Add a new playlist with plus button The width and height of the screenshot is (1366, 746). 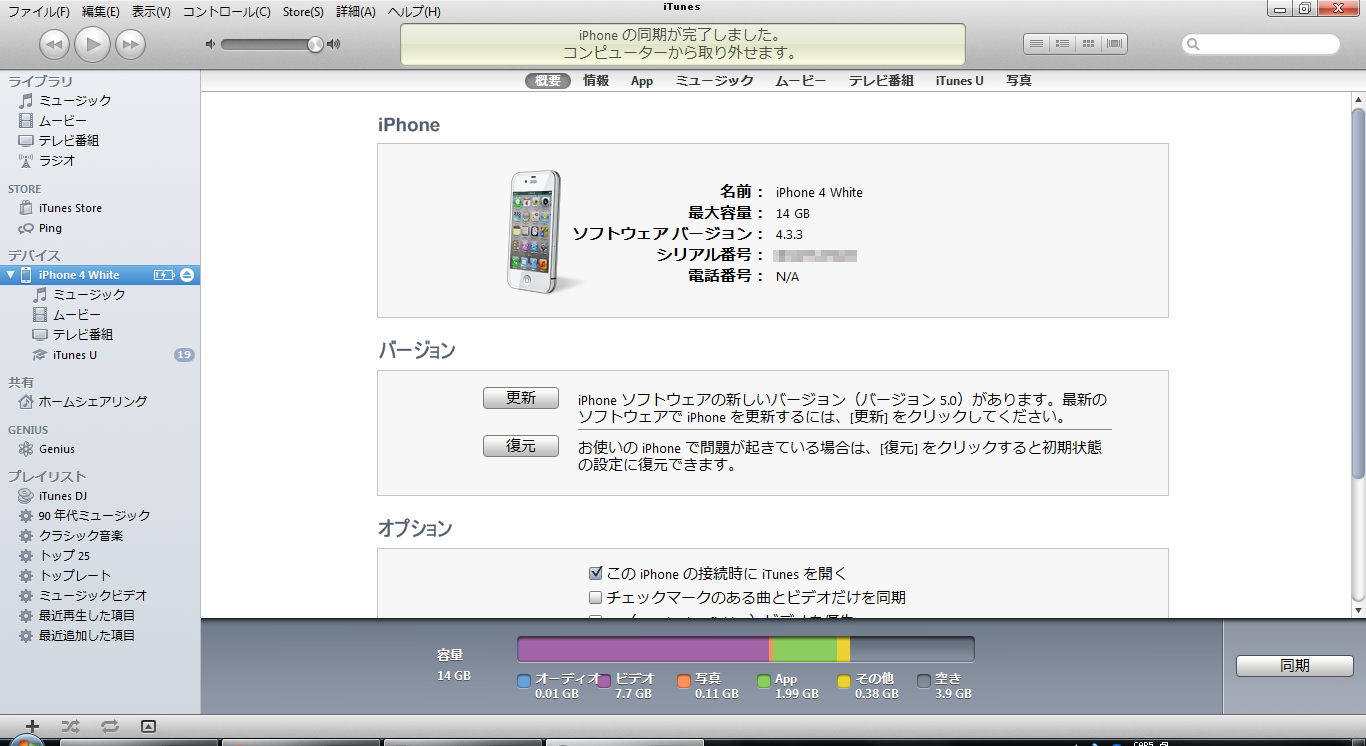point(32,726)
